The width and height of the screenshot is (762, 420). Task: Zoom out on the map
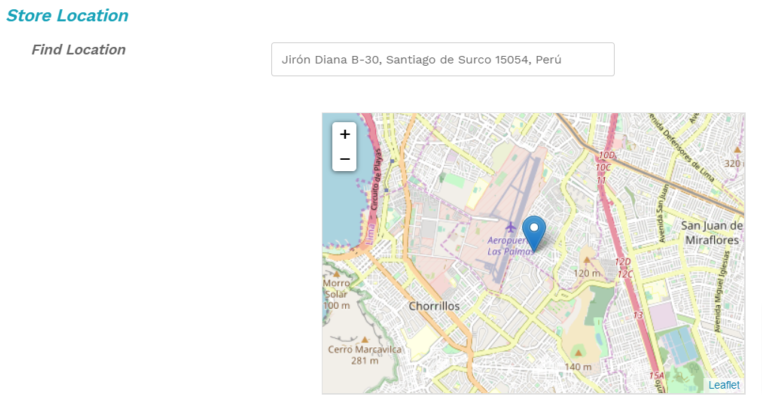coord(345,159)
